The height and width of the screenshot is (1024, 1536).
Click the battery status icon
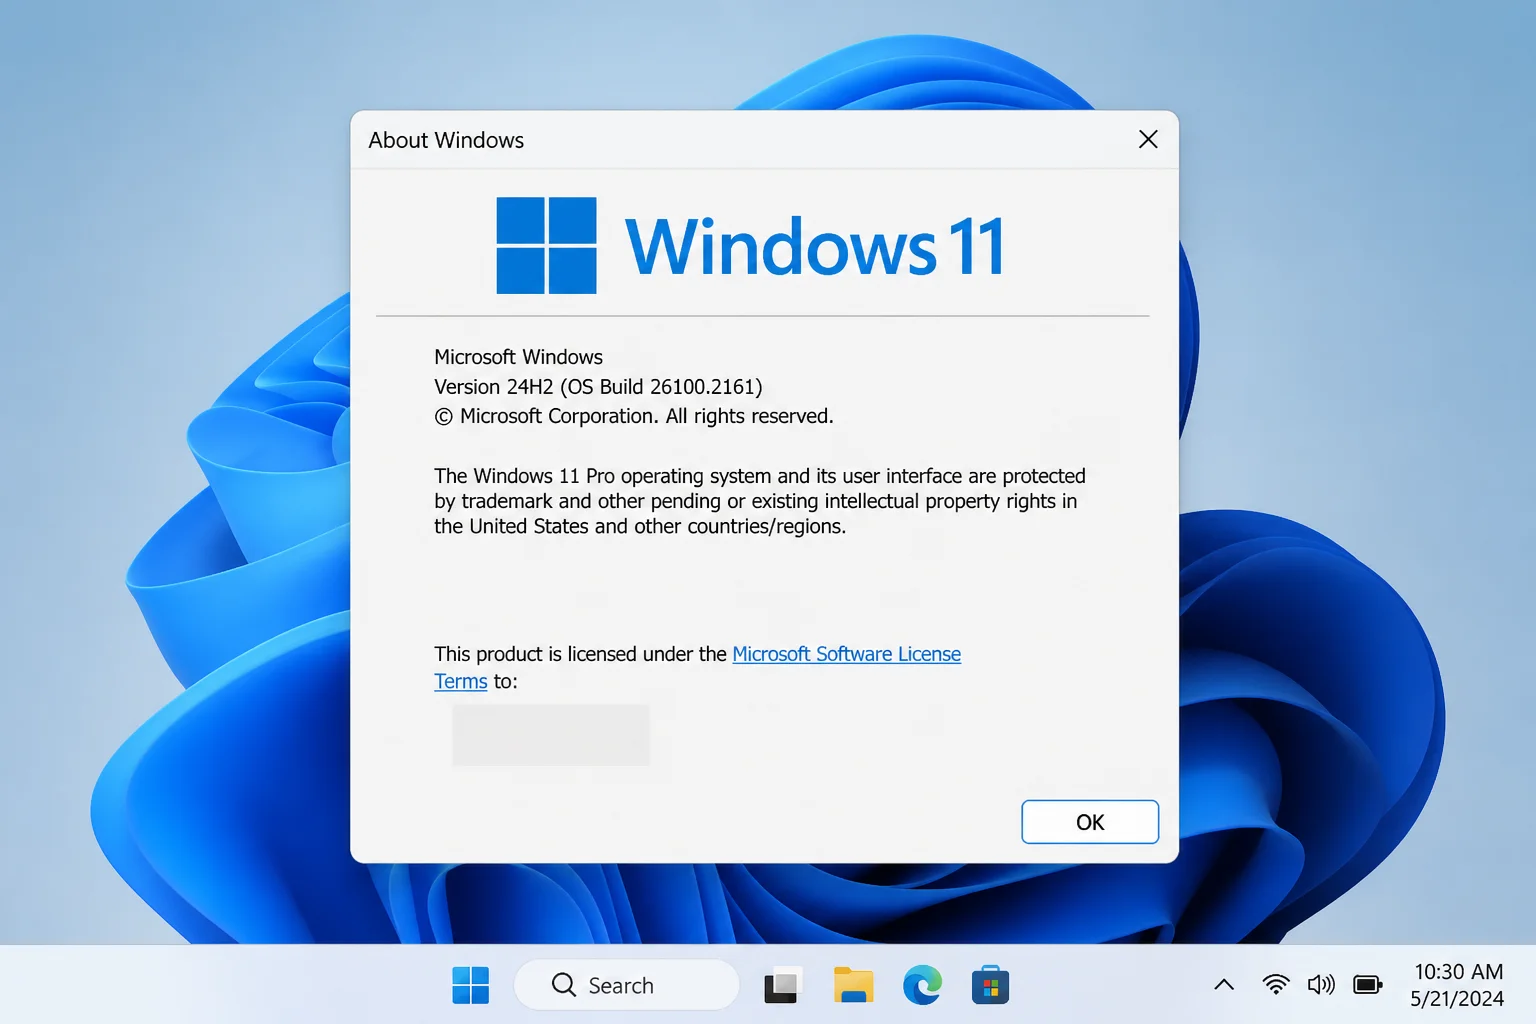click(x=1368, y=985)
